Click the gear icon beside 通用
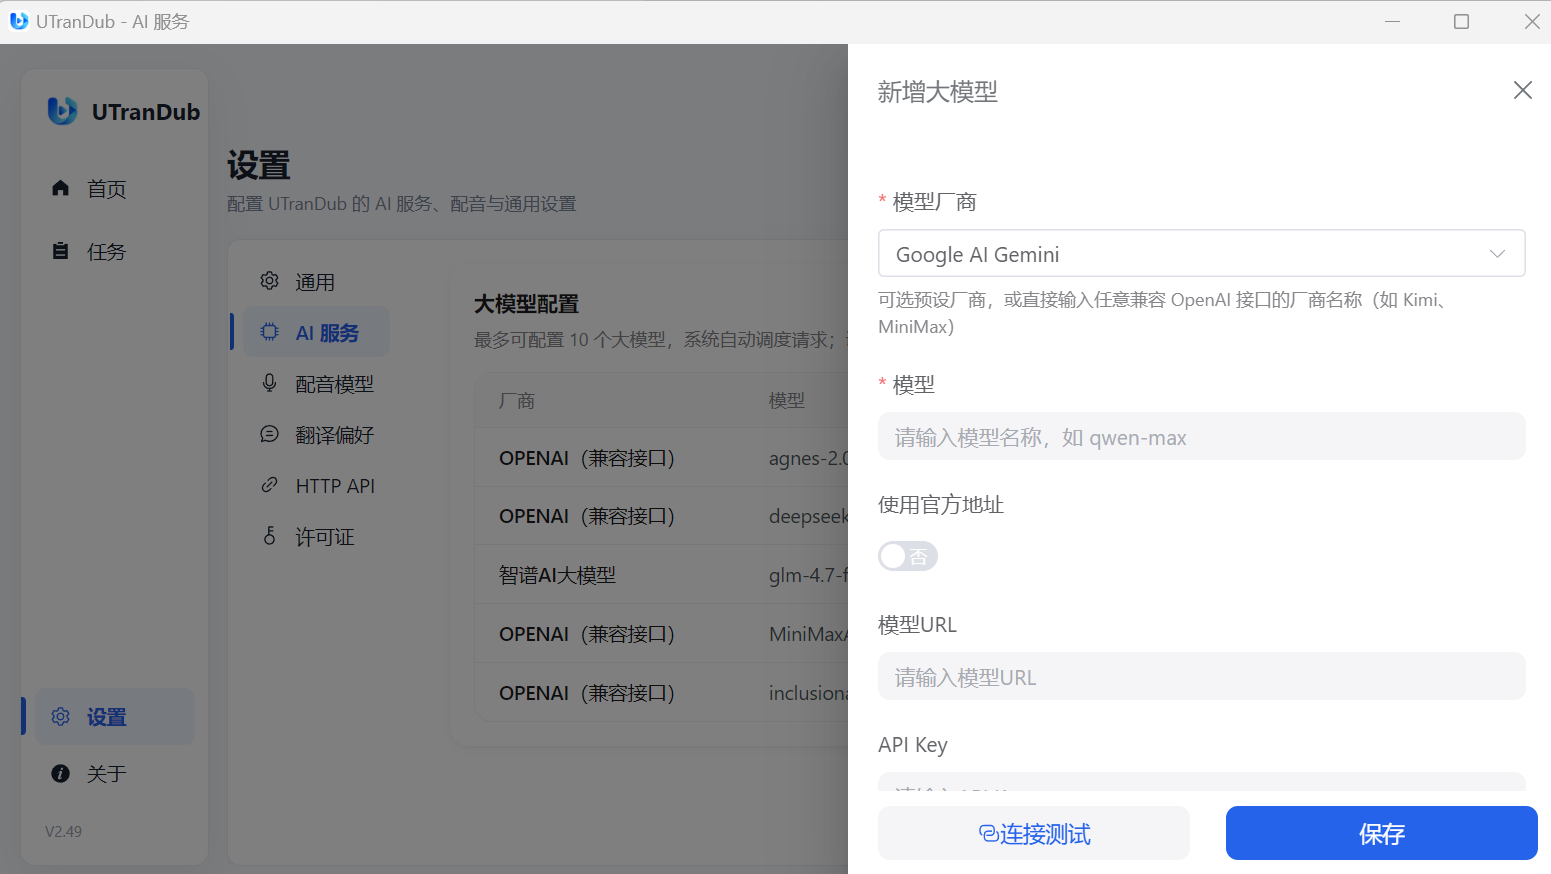1551x874 pixels. [269, 281]
